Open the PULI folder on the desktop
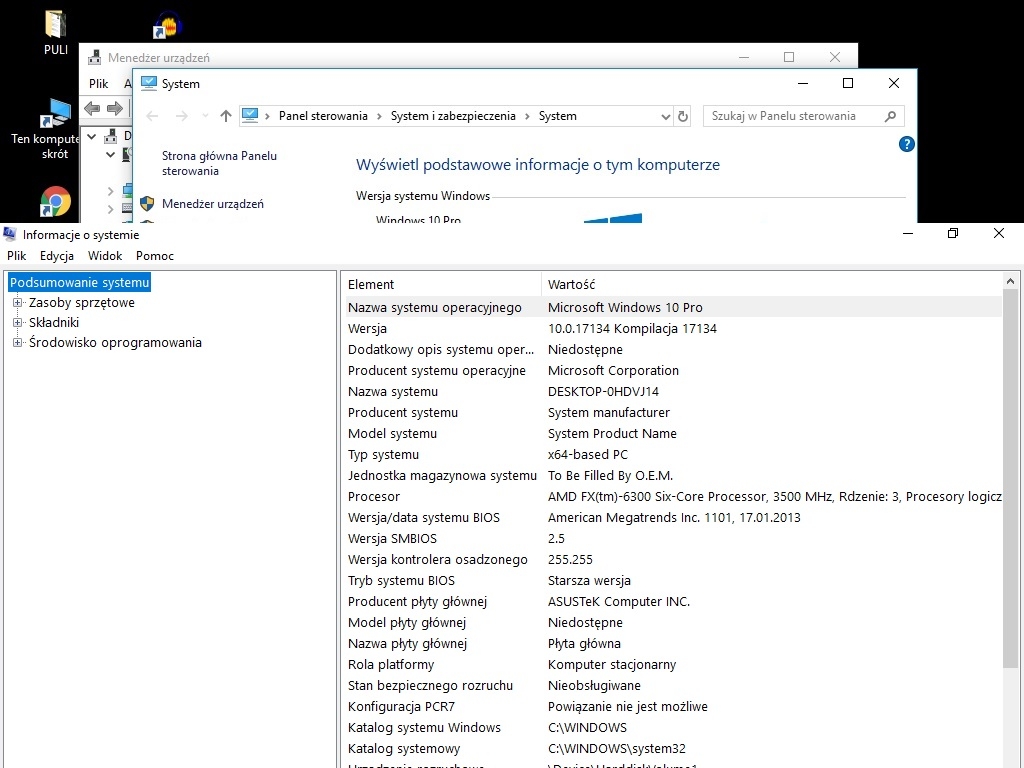 [x=56, y=33]
